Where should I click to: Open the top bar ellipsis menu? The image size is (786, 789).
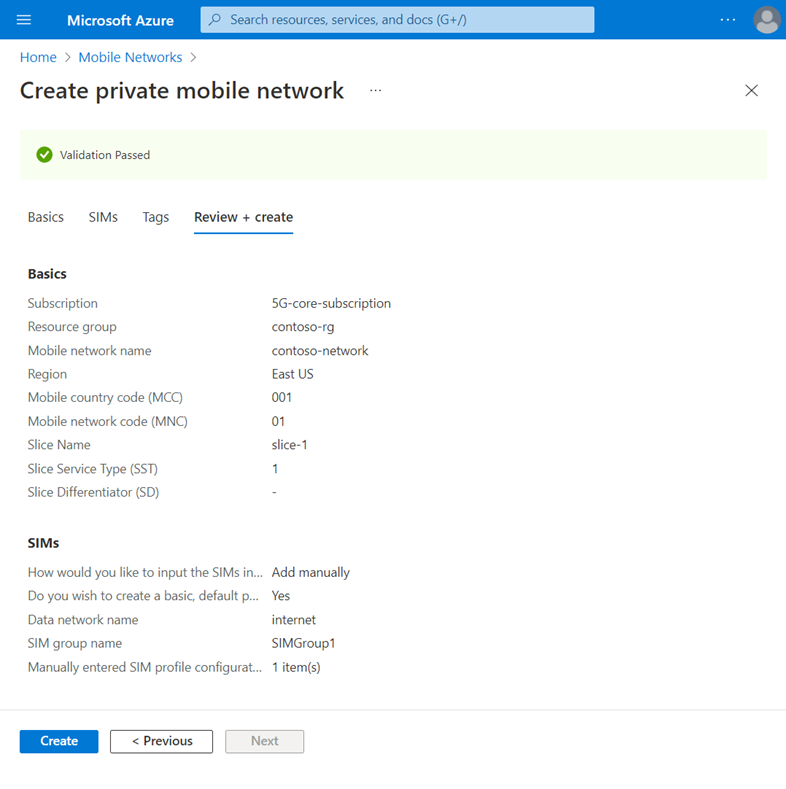click(728, 20)
